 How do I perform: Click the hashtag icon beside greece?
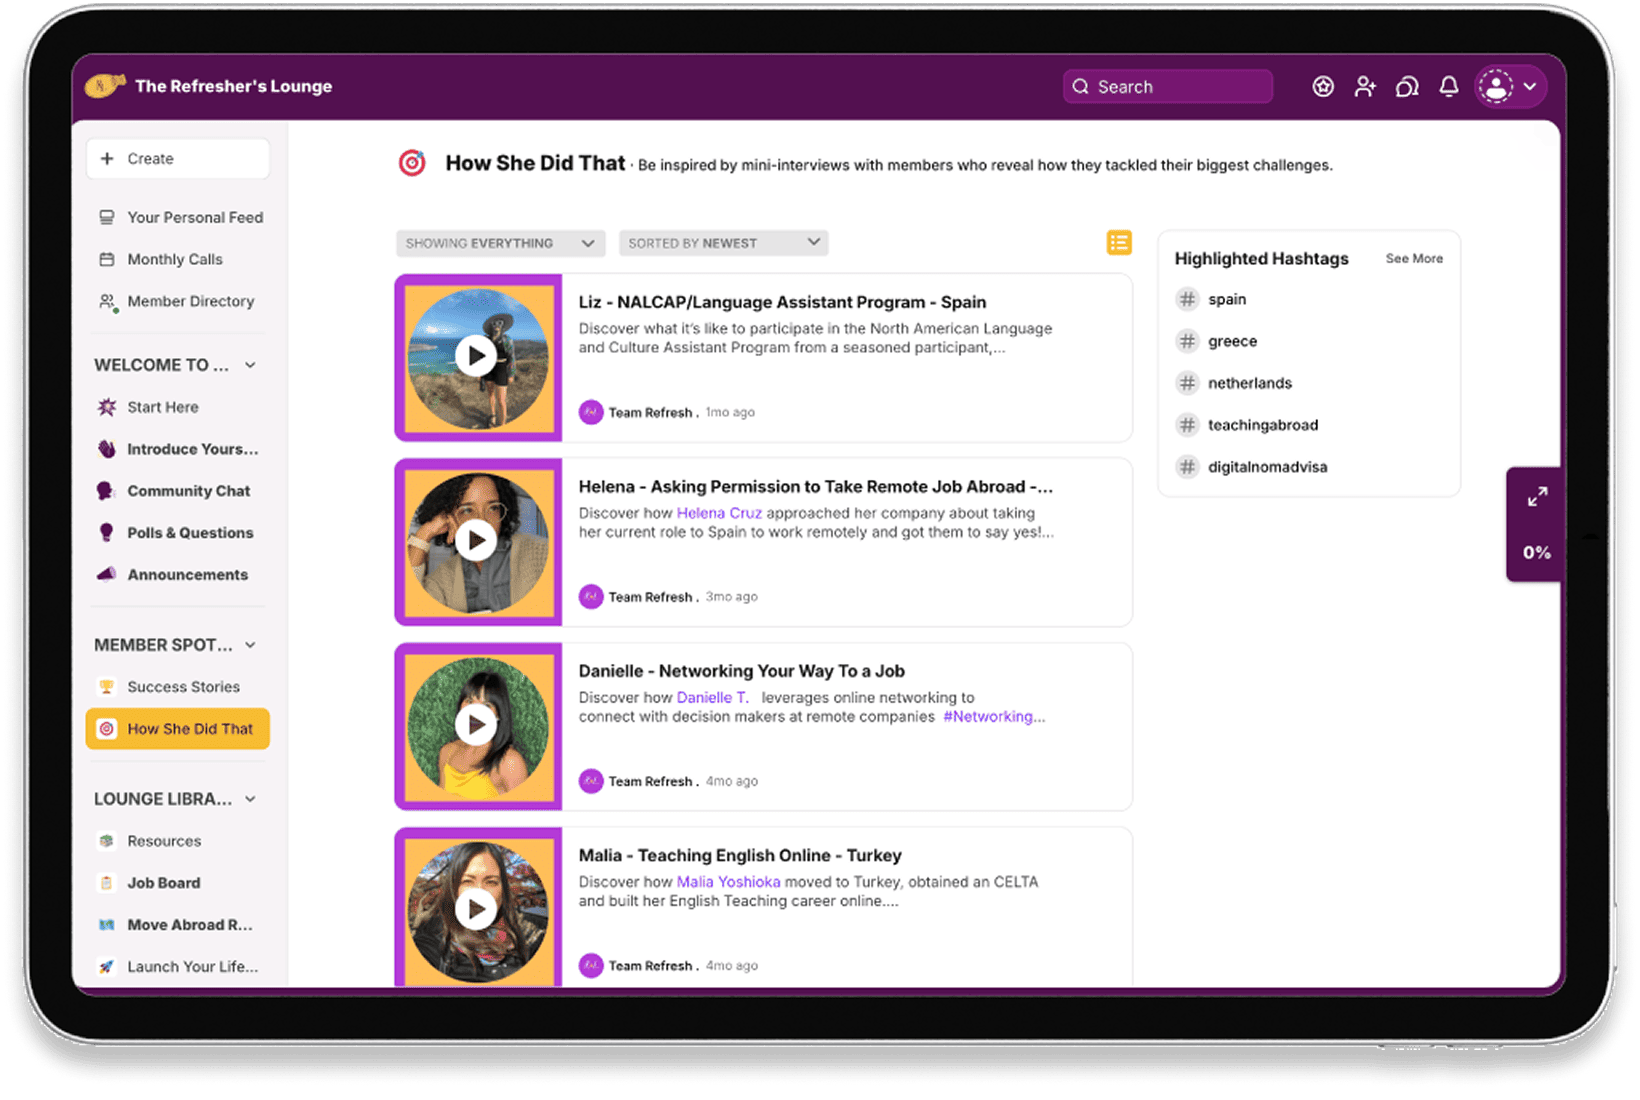tap(1187, 341)
